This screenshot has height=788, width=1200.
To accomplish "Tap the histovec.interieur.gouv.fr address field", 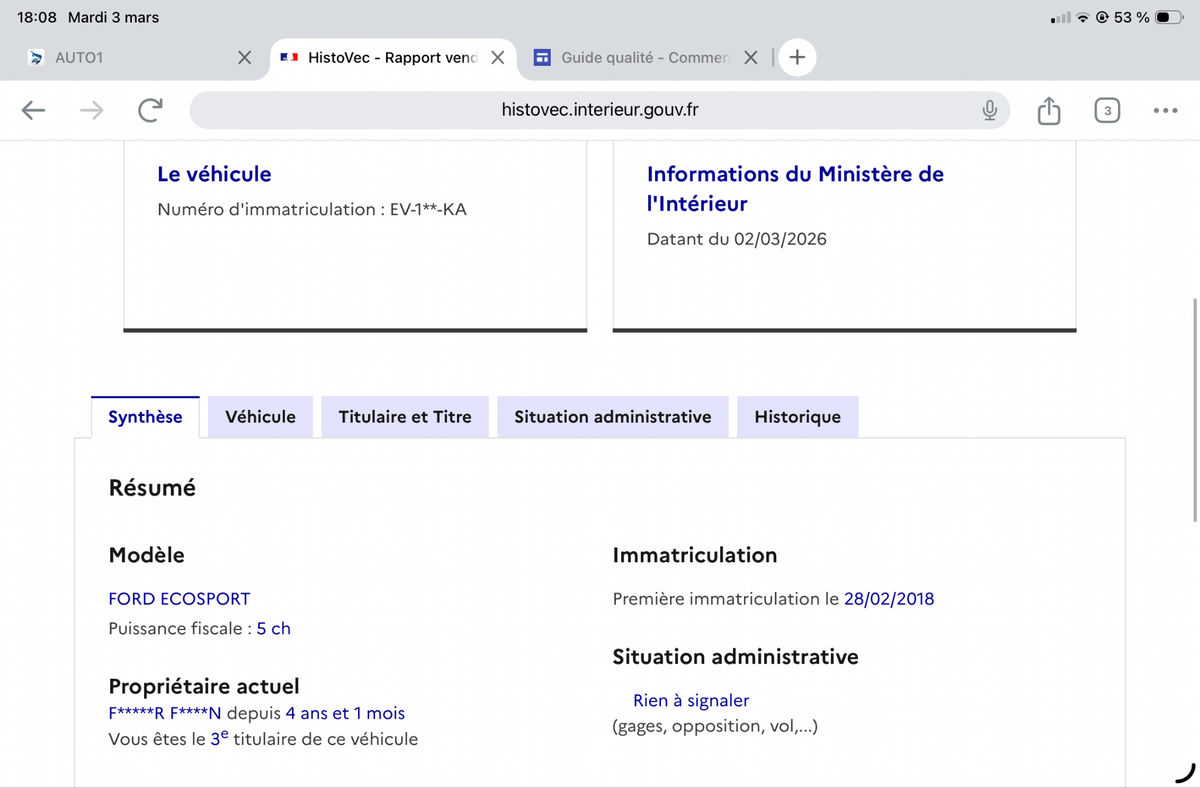I will (599, 111).
